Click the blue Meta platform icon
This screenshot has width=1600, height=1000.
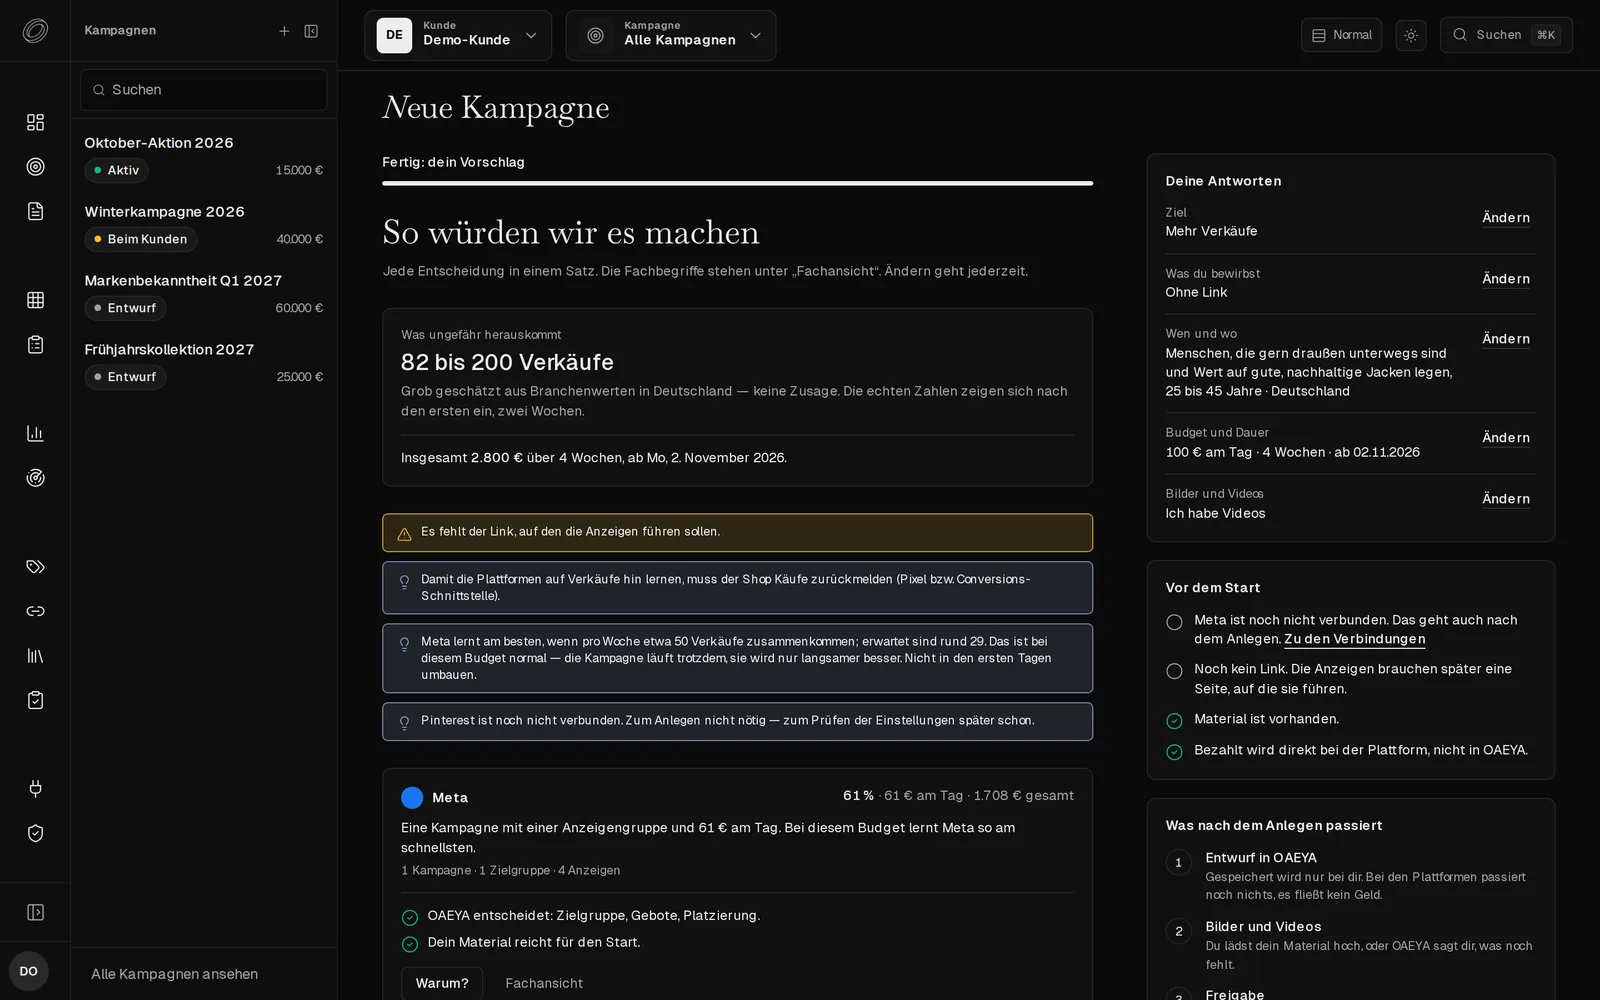coord(412,798)
